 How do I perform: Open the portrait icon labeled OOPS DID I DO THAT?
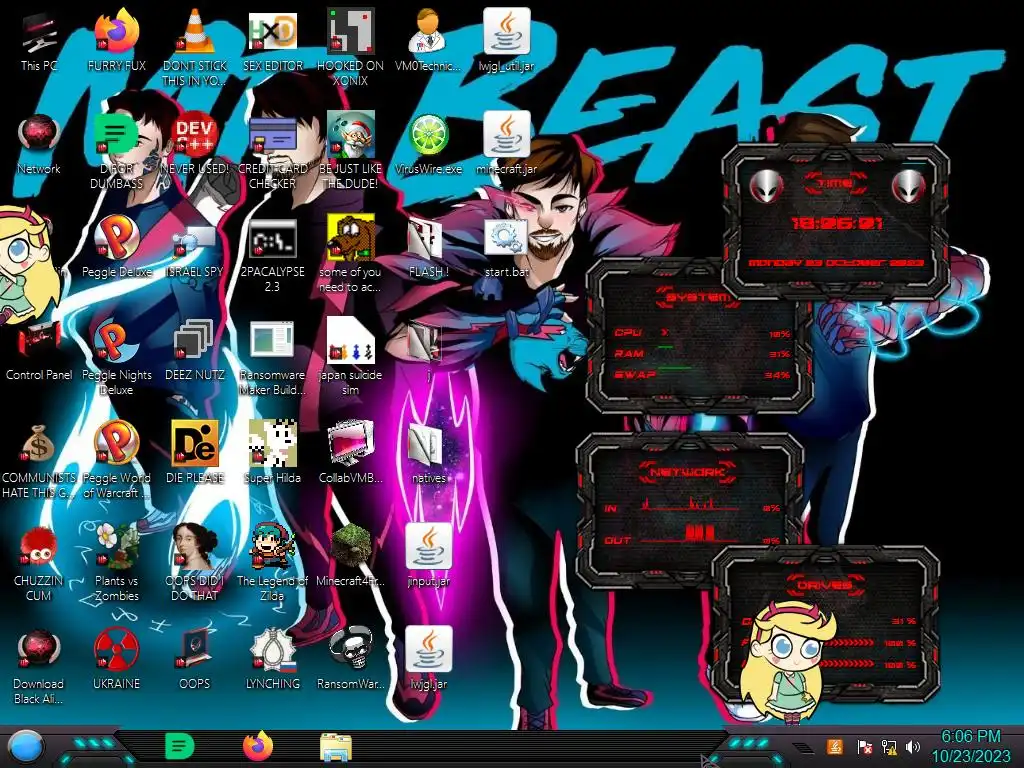pos(195,564)
